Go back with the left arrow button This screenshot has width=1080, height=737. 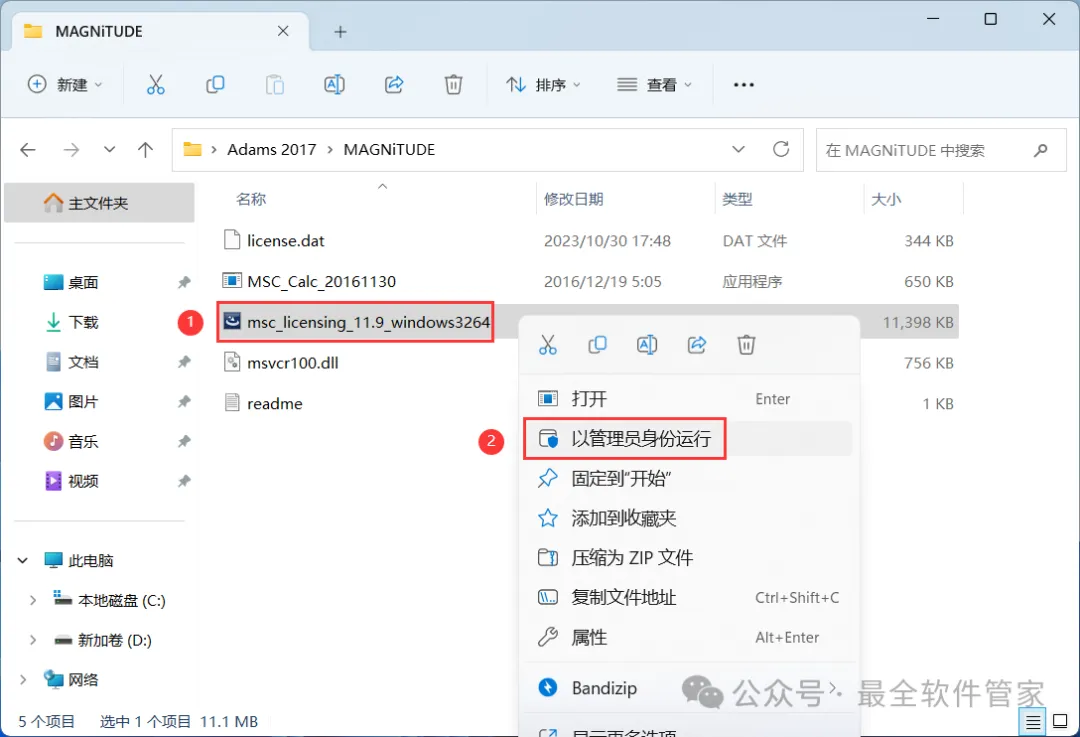tap(28, 149)
